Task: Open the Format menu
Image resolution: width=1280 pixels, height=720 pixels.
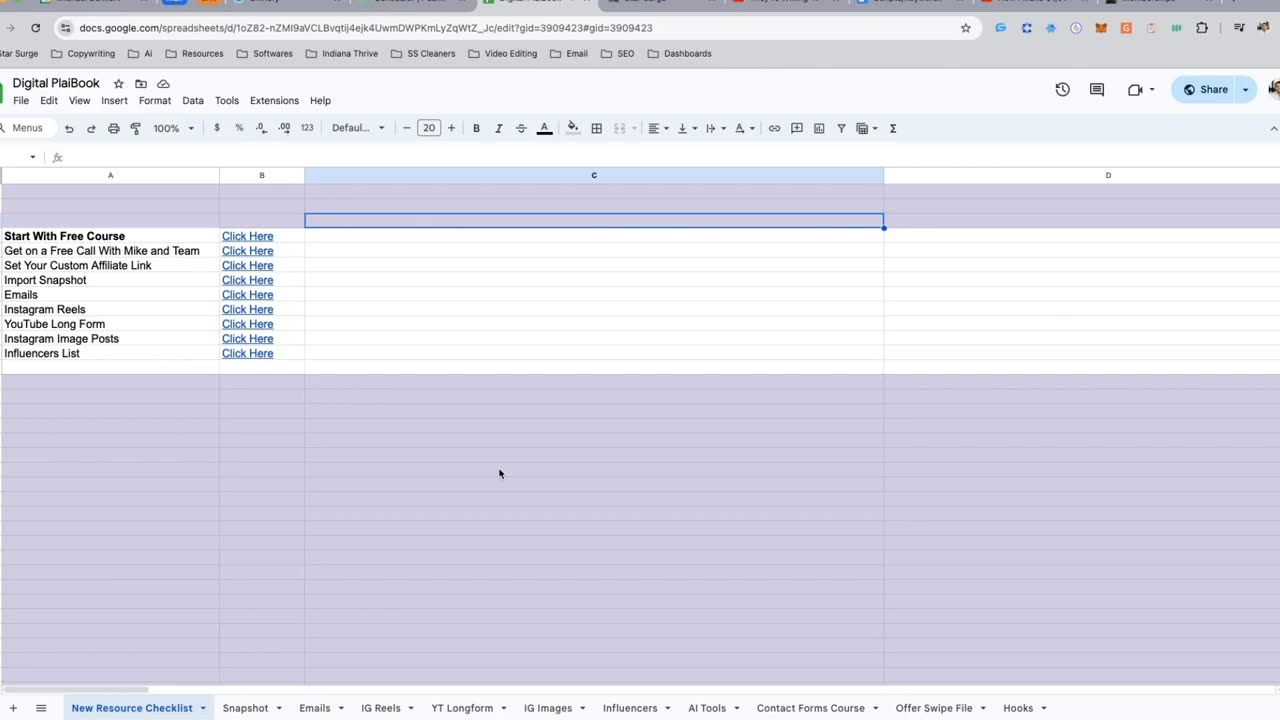Action: click(x=155, y=101)
